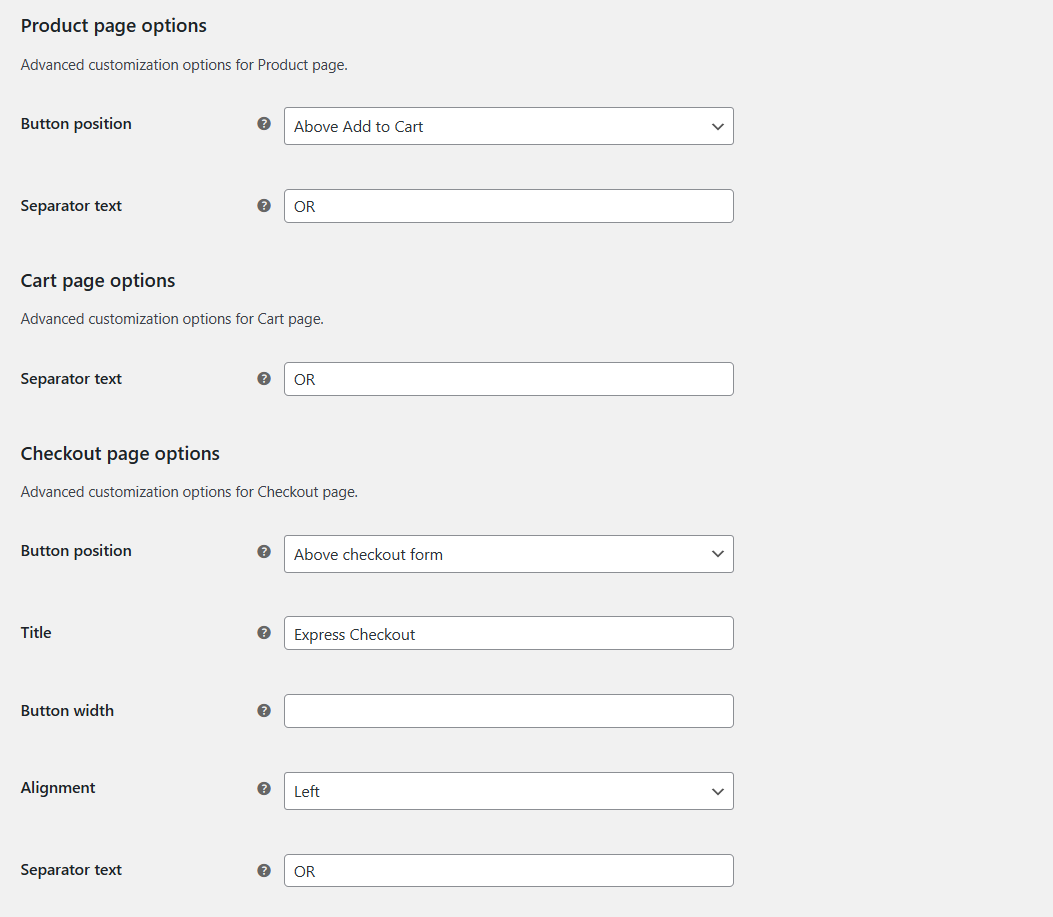Image resolution: width=1053 pixels, height=917 pixels.
Task: Click the 'Checkout page options' heading
Action: tap(120, 454)
